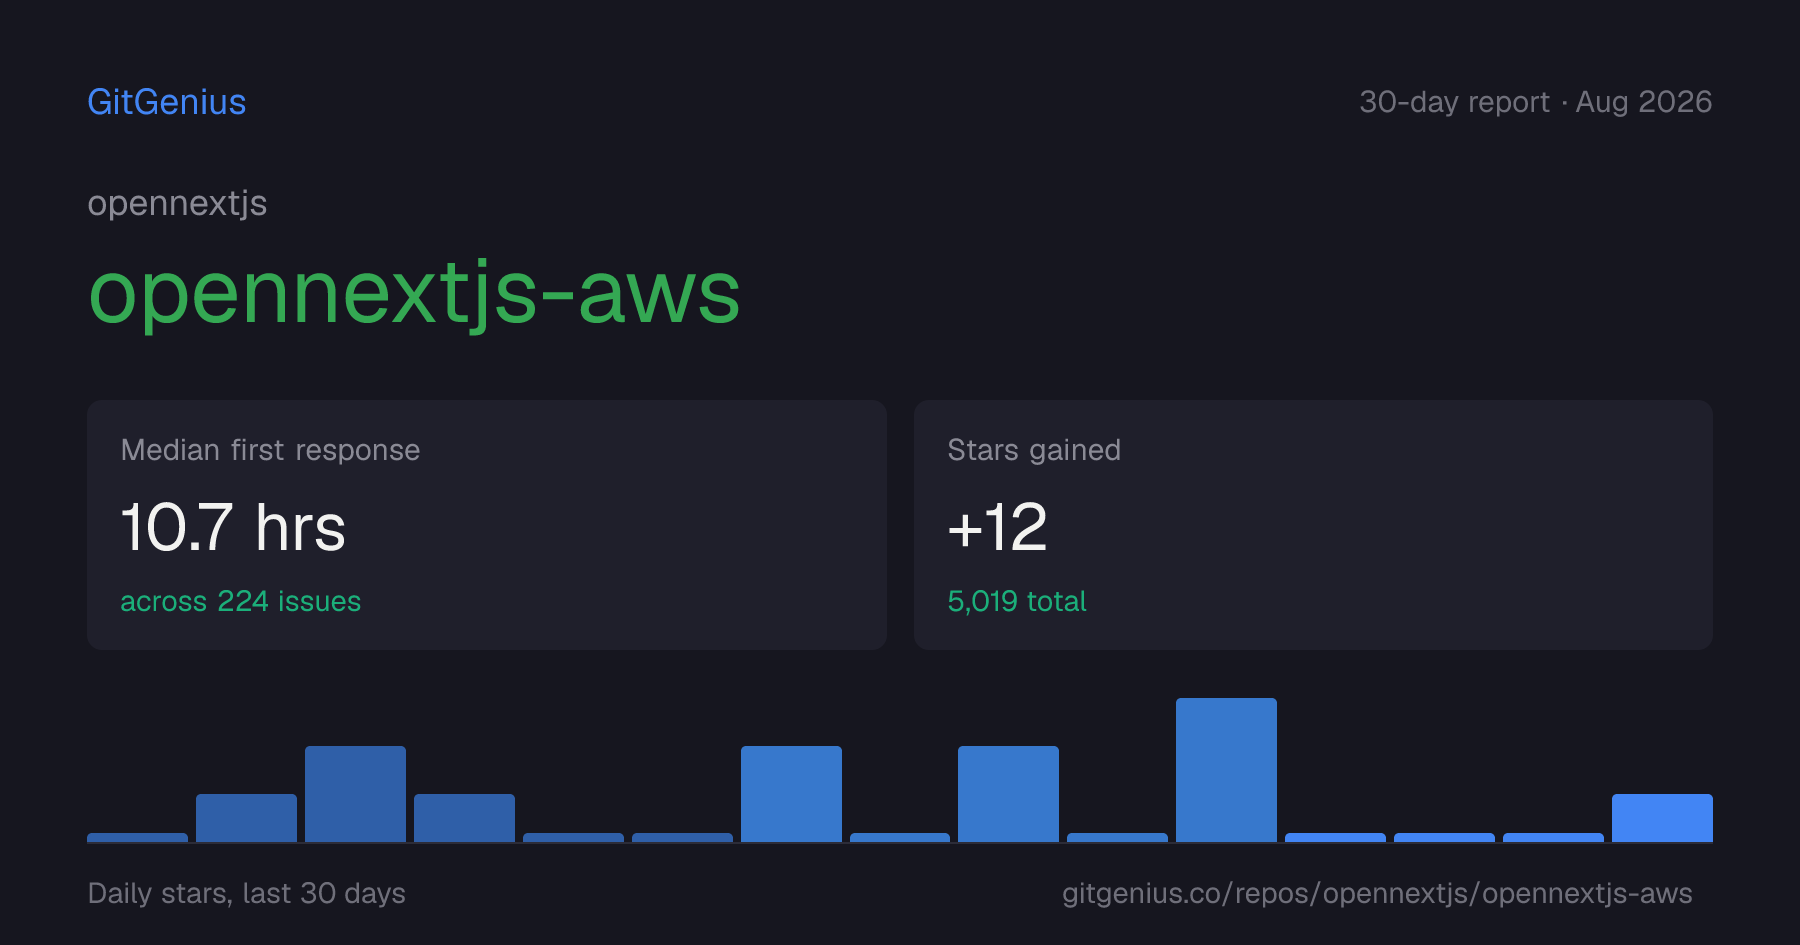Click the GitGenius brand link

click(167, 102)
